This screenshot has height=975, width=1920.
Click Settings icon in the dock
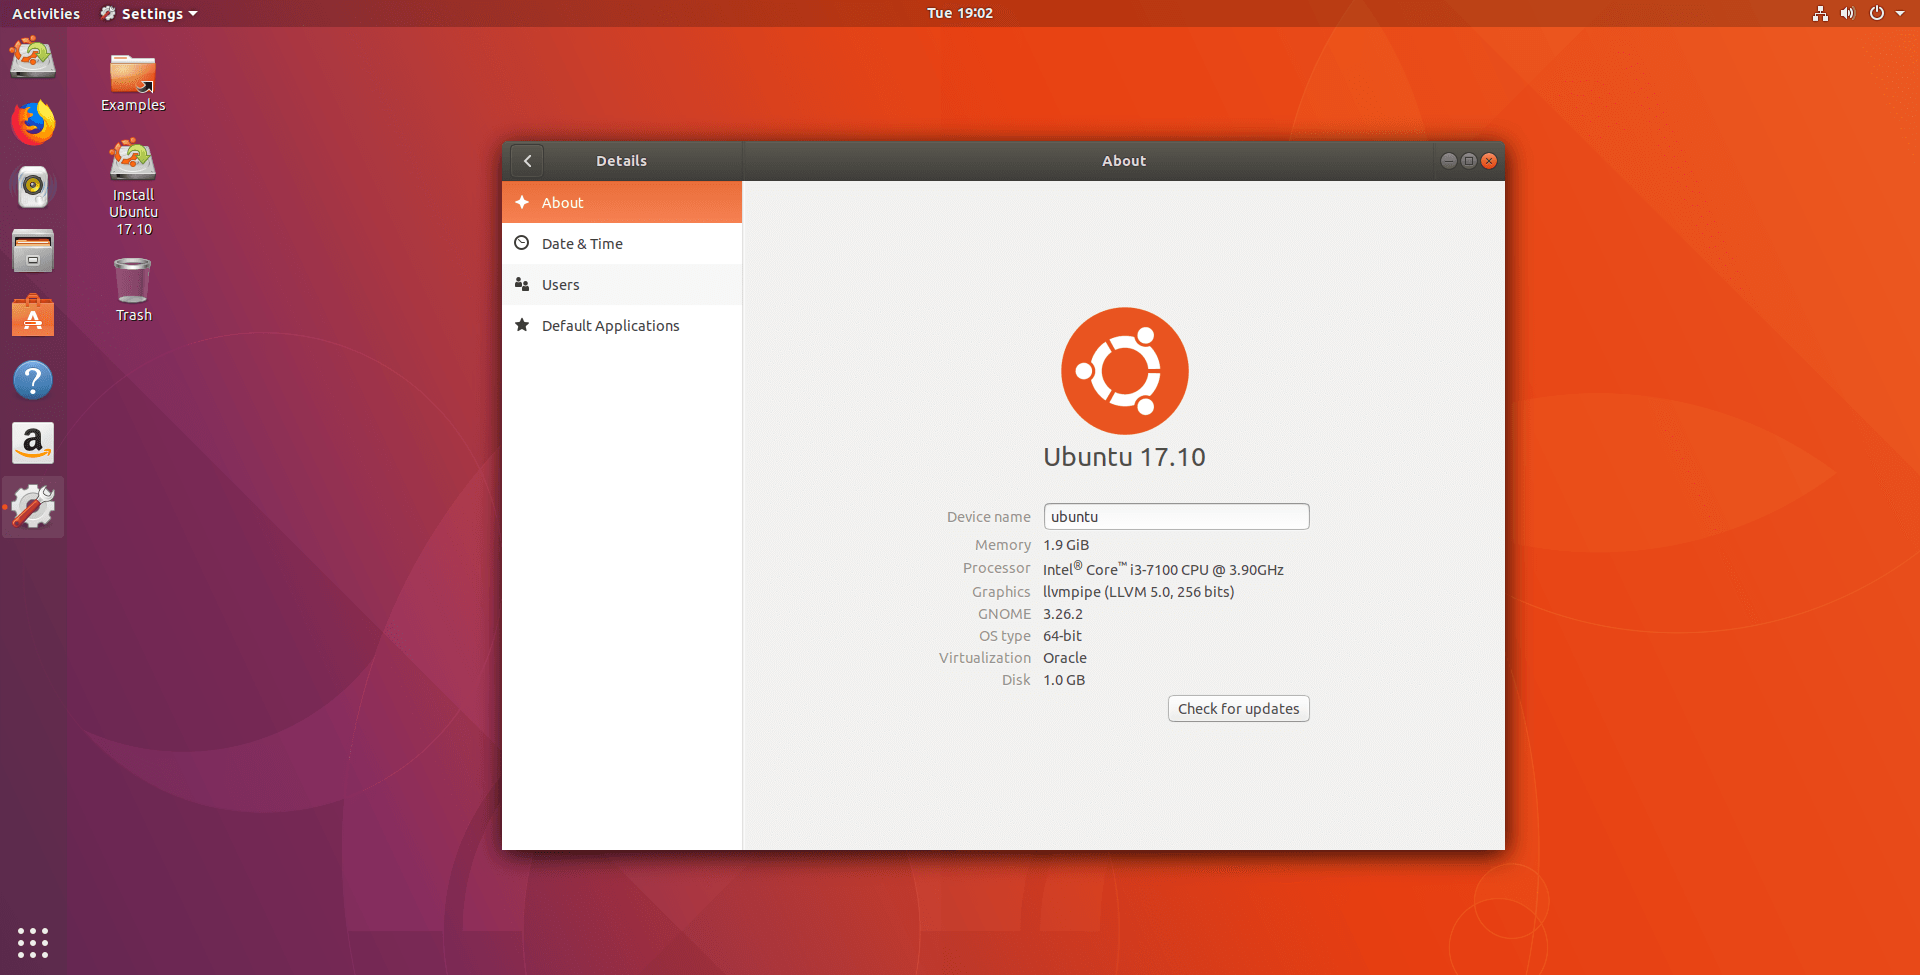(x=33, y=507)
